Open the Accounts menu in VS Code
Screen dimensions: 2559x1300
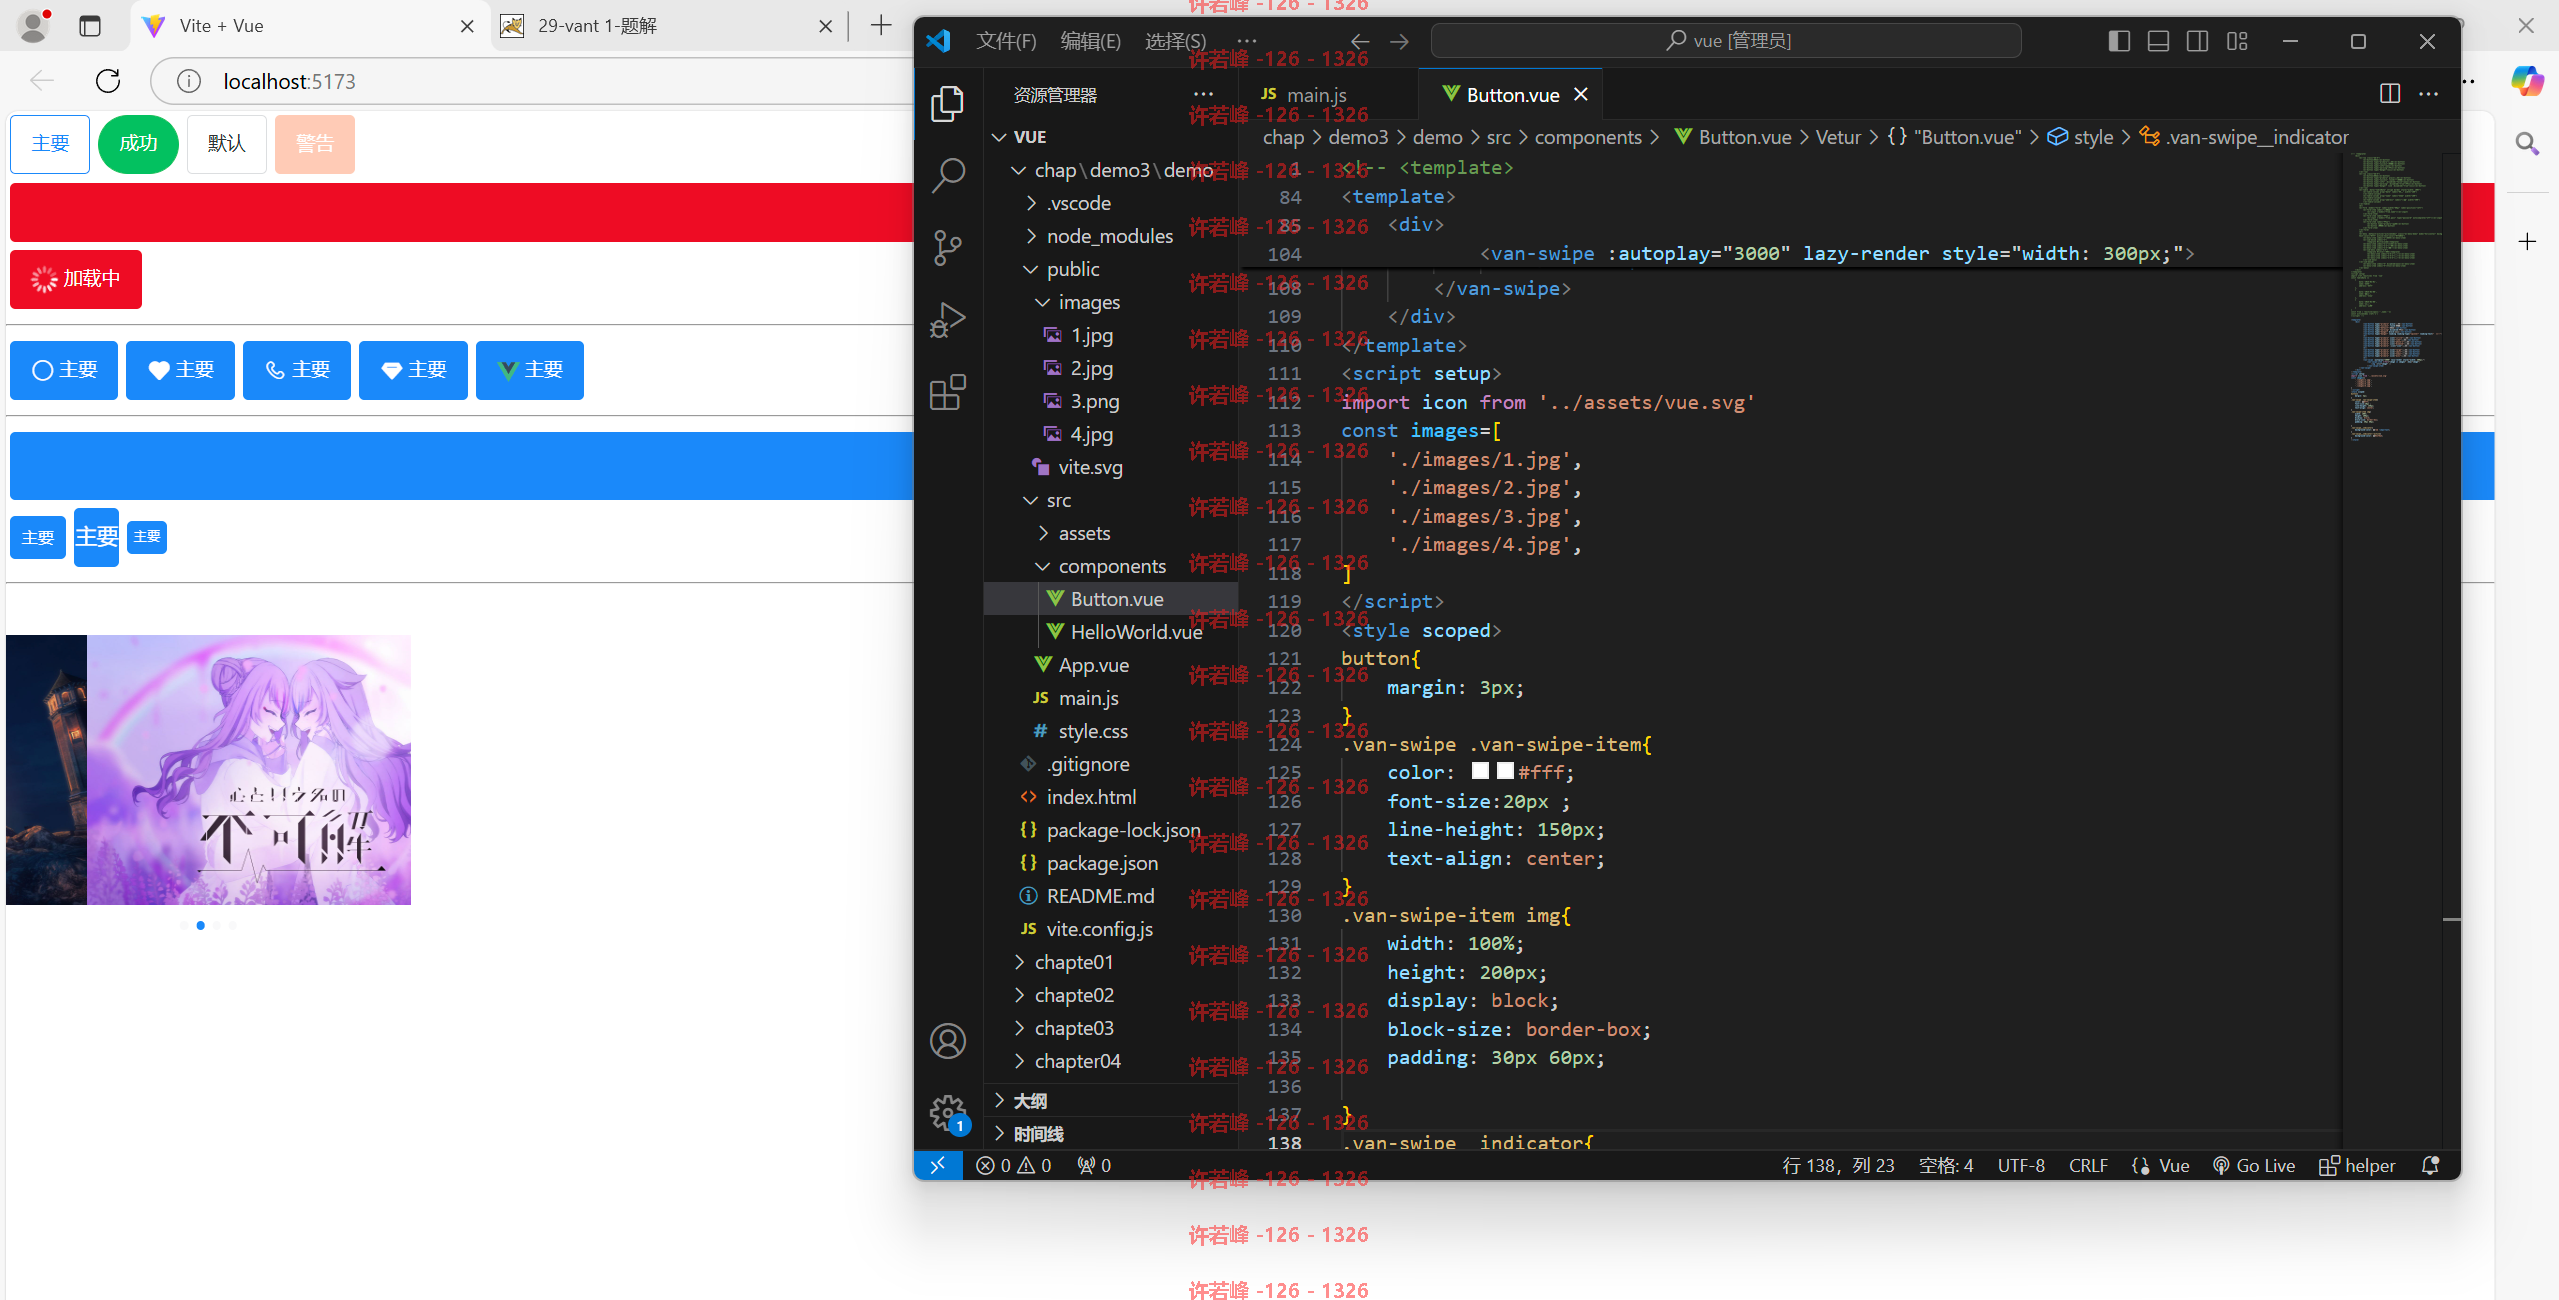pyautogui.click(x=947, y=1041)
